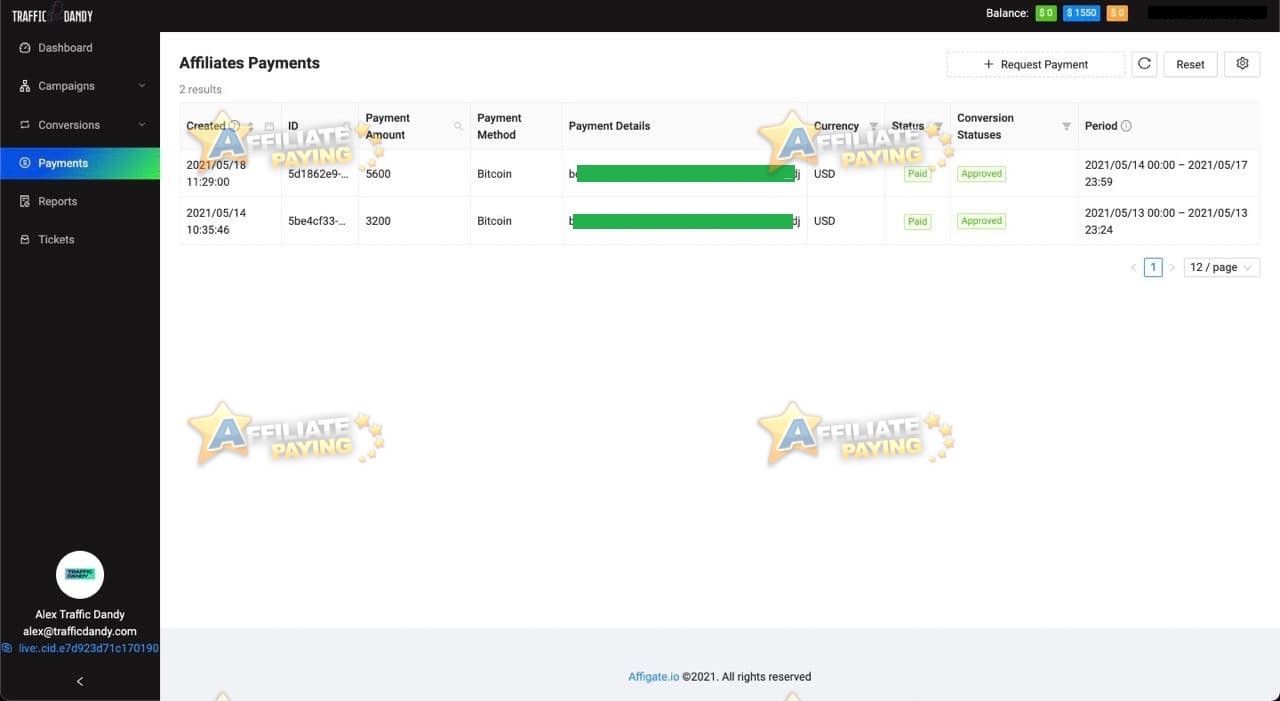Open the 12 / page size dropdown
The width and height of the screenshot is (1280, 701).
pyautogui.click(x=1221, y=268)
